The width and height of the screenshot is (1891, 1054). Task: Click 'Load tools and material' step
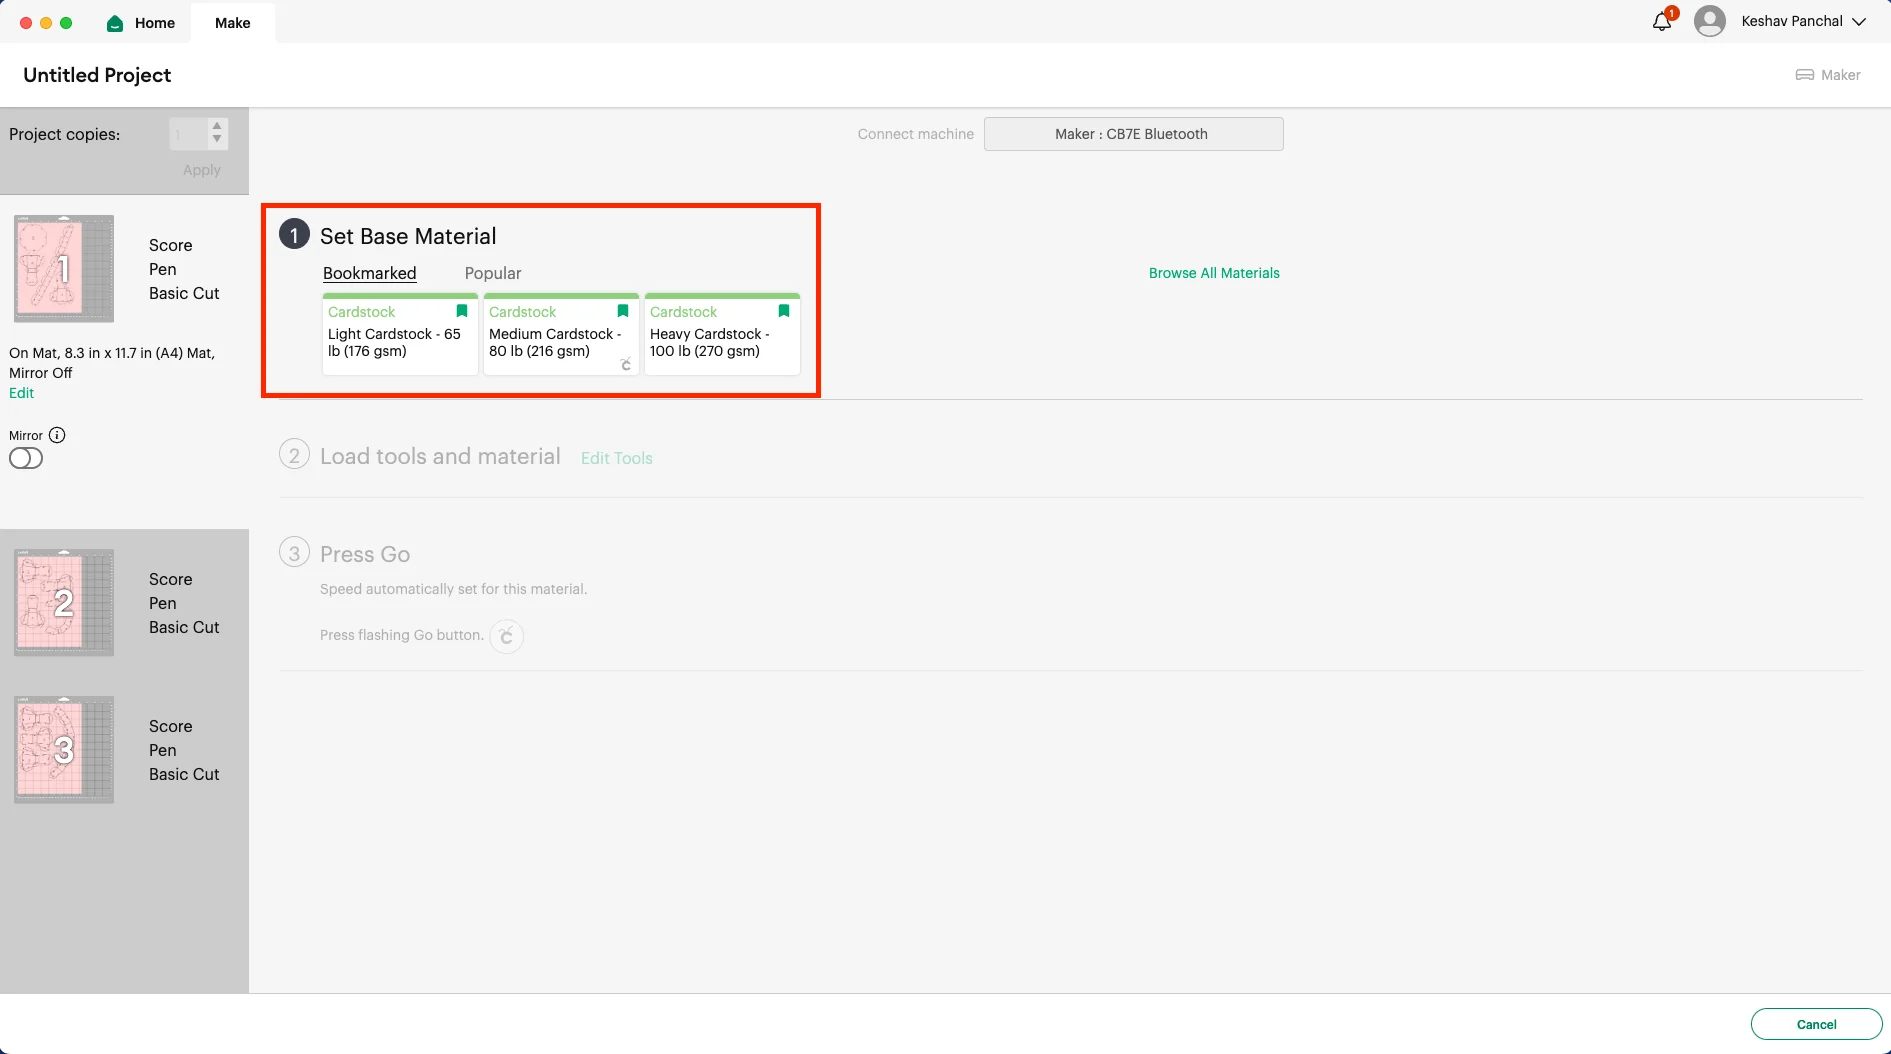440,456
